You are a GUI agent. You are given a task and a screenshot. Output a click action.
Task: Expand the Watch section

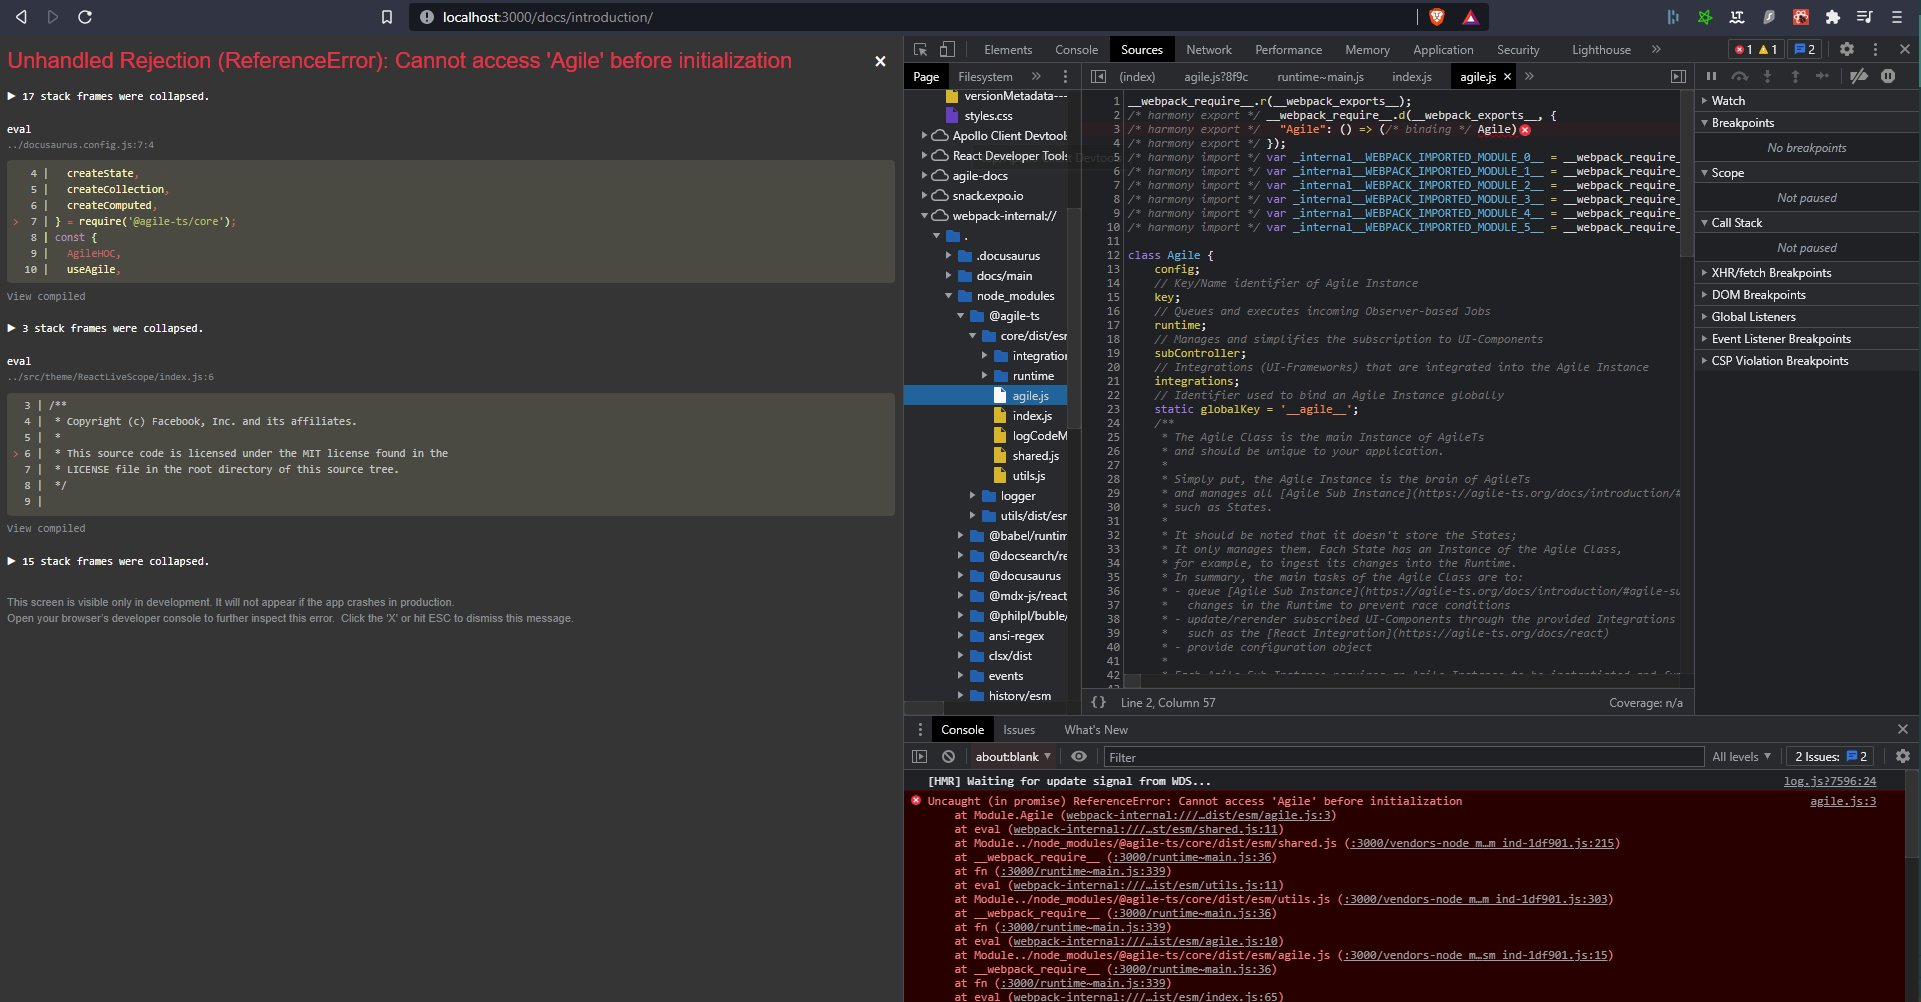(1727, 100)
